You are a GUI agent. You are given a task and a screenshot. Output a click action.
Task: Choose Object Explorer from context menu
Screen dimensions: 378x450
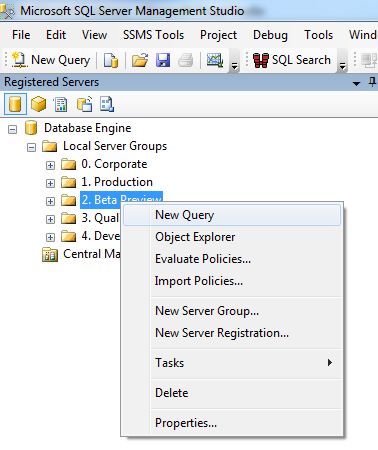coord(232,237)
